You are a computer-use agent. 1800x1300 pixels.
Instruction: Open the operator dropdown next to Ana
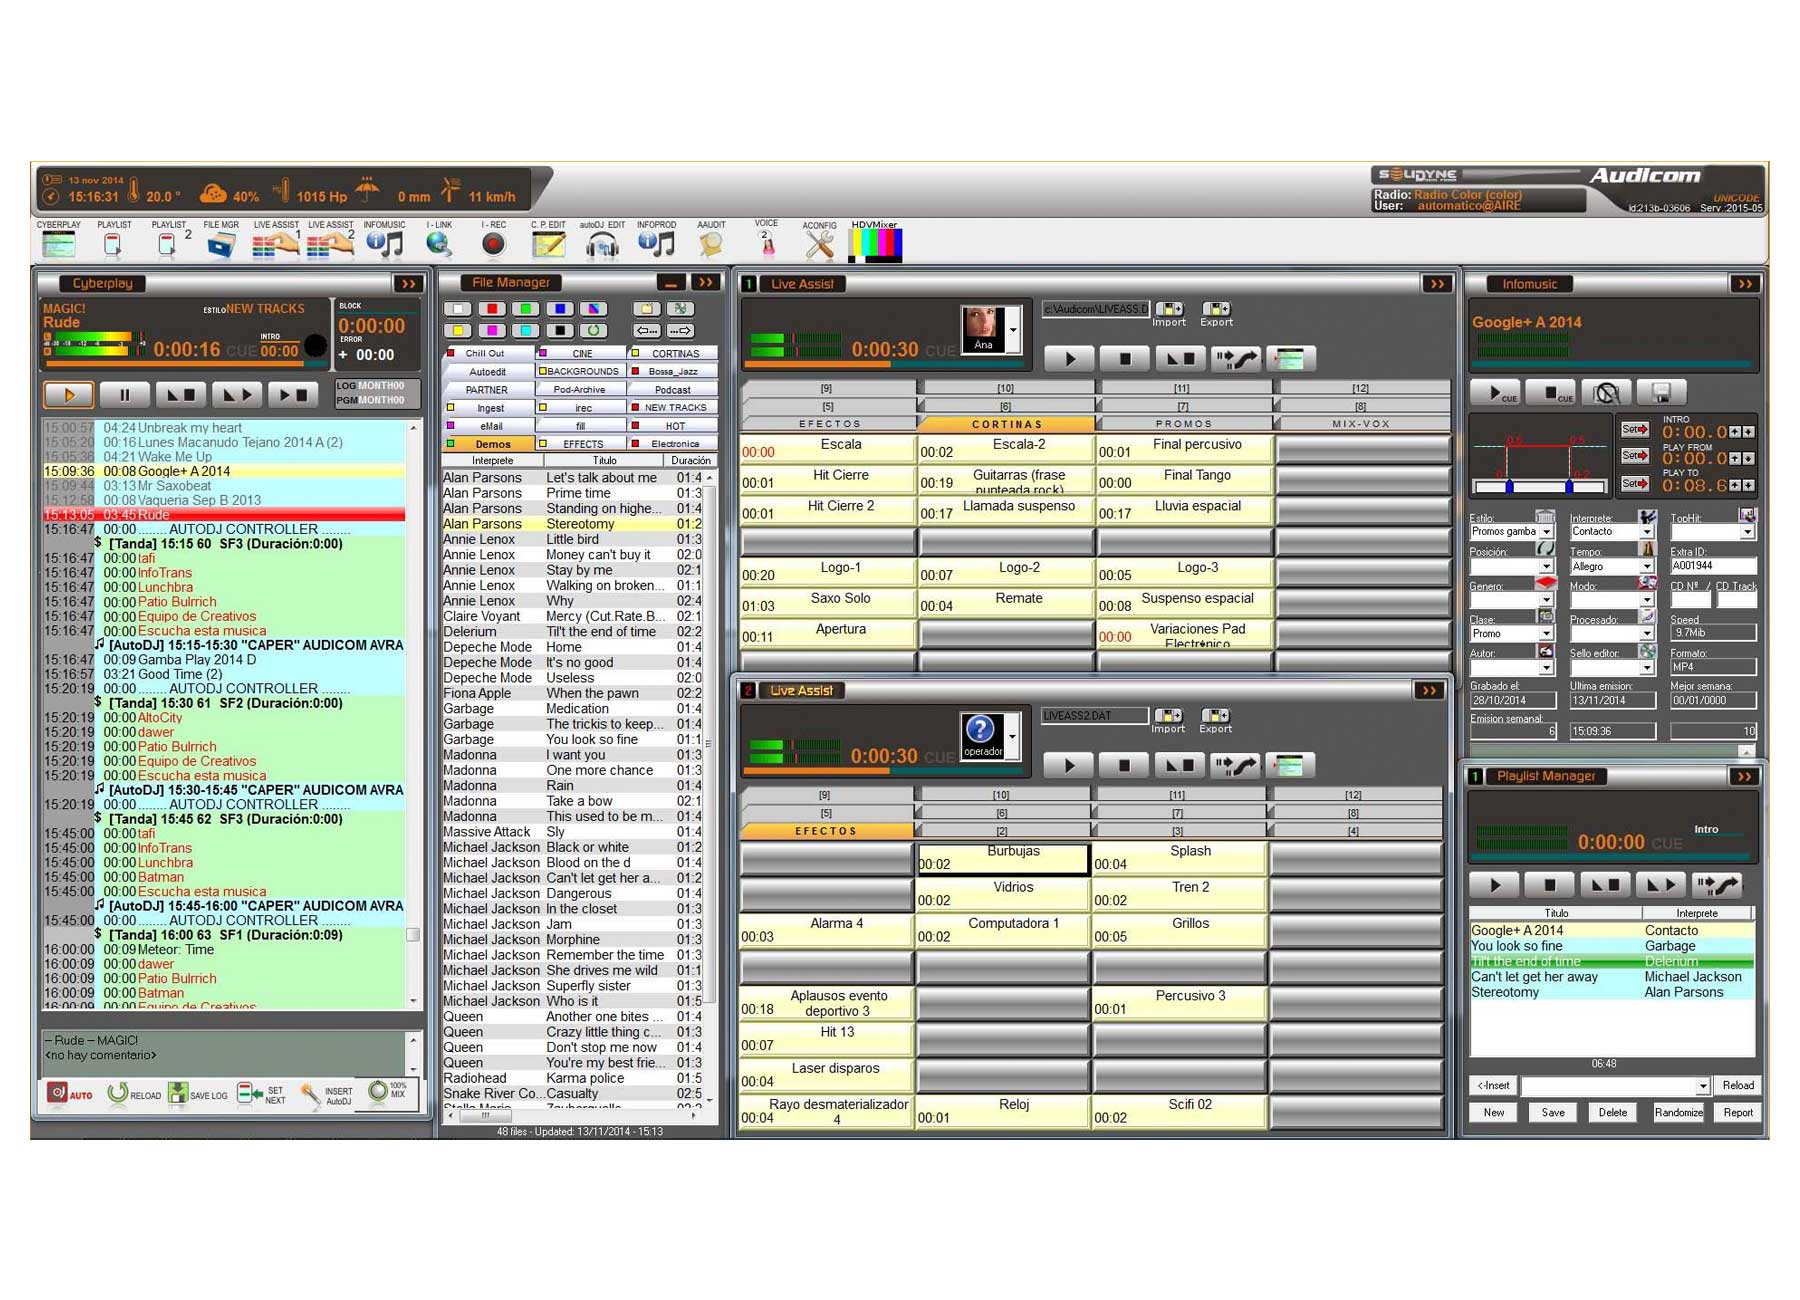[1014, 329]
